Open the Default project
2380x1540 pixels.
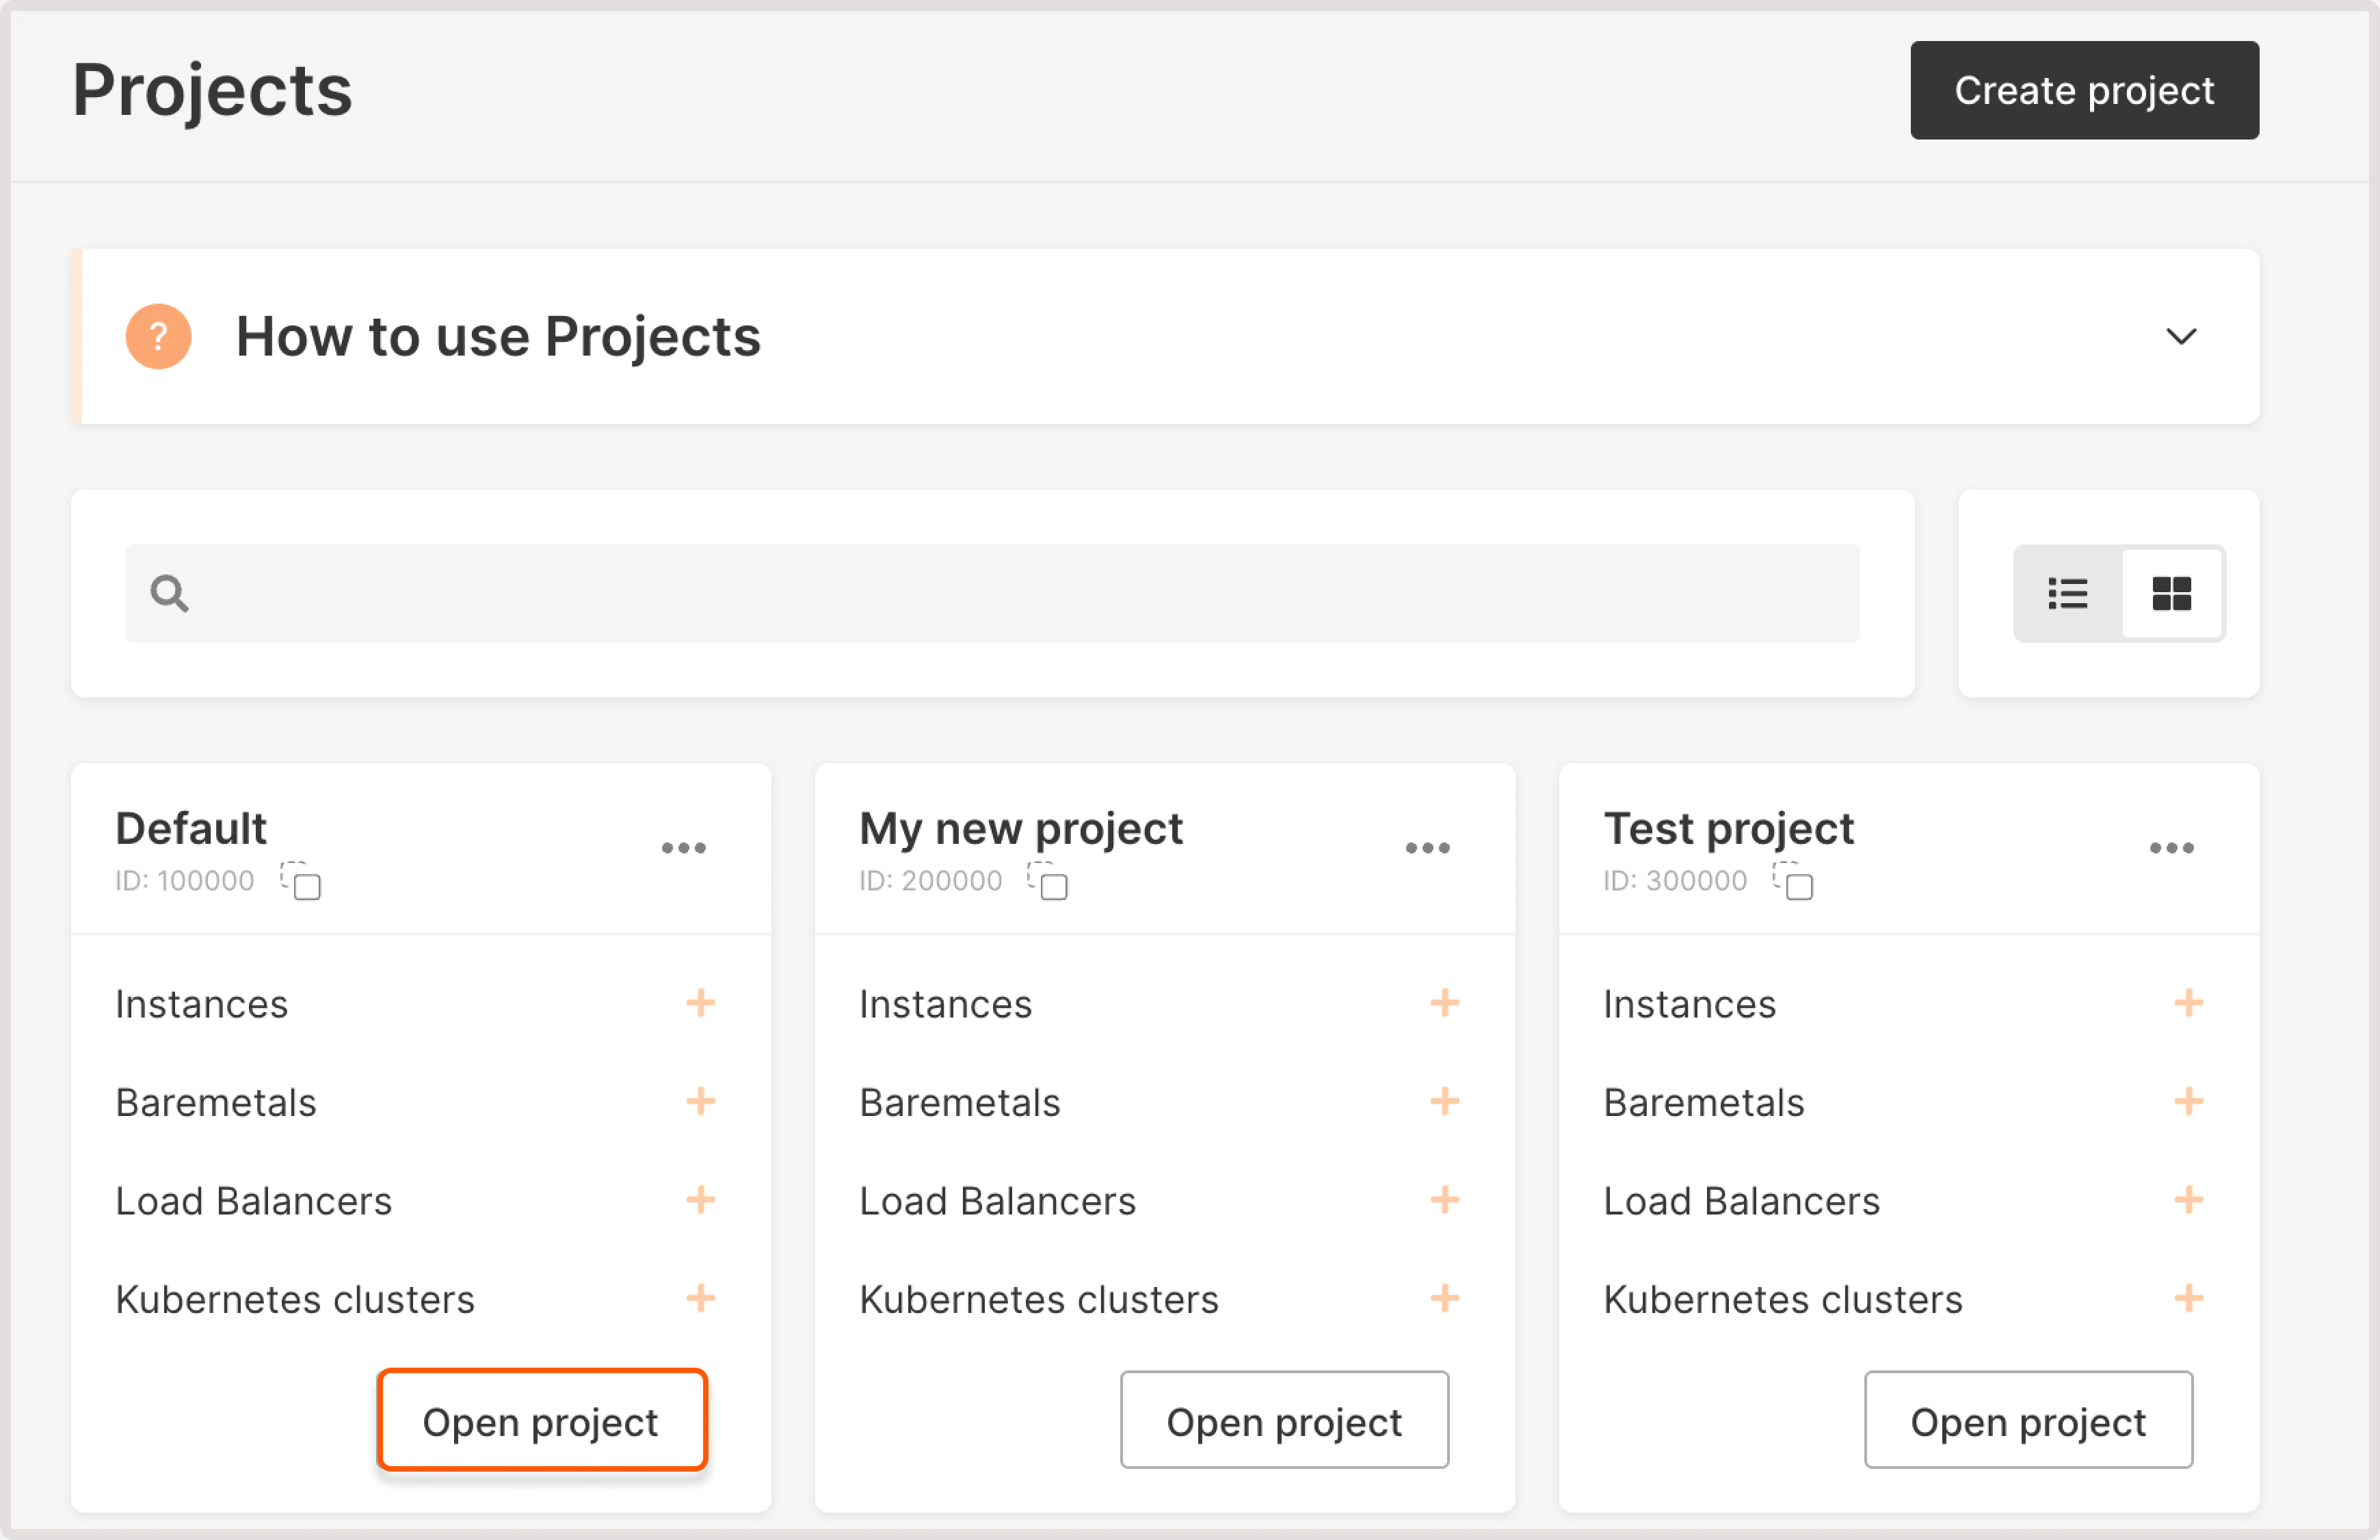point(542,1420)
